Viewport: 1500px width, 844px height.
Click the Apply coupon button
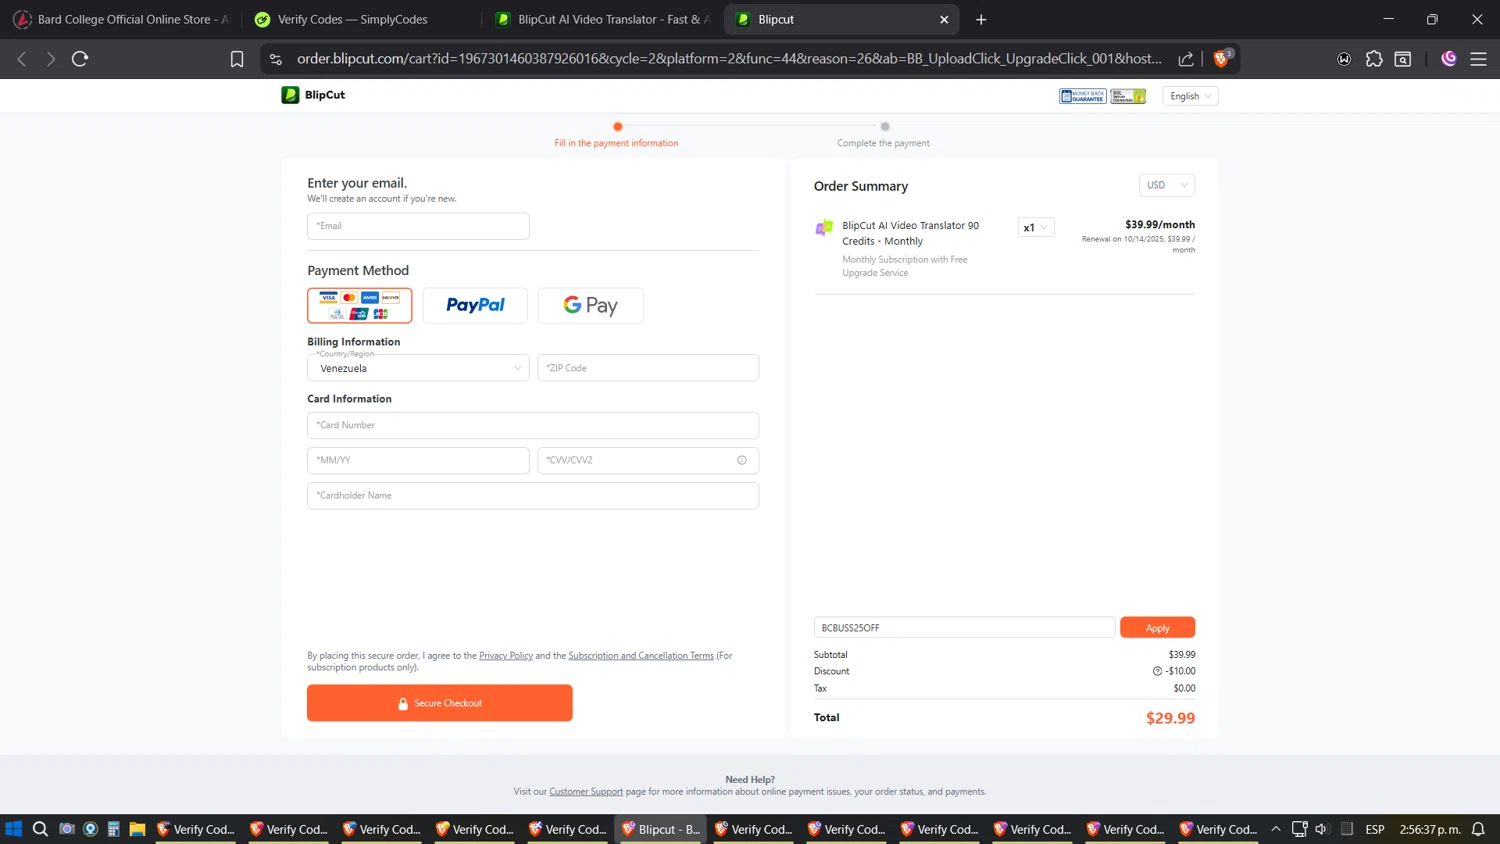click(x=1157, y=628)
